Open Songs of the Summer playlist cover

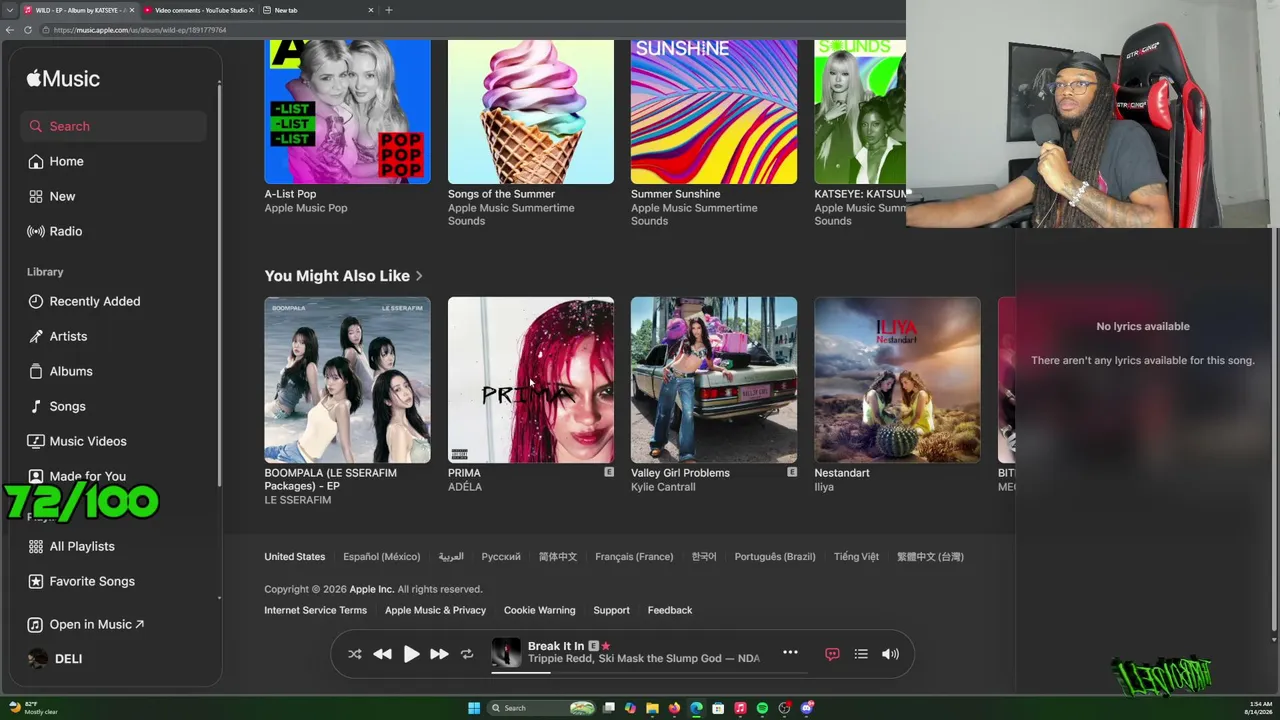[x=531, y=112]
